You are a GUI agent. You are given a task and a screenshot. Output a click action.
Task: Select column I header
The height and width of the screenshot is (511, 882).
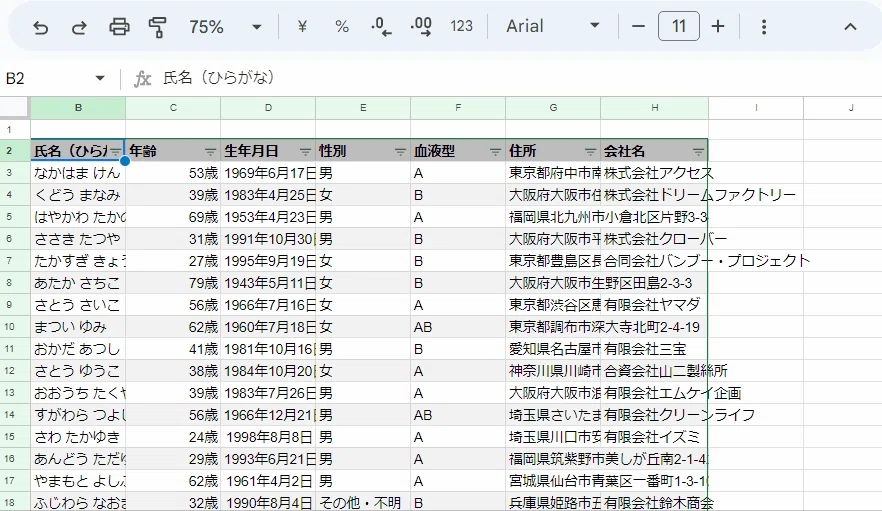[756, 107]
